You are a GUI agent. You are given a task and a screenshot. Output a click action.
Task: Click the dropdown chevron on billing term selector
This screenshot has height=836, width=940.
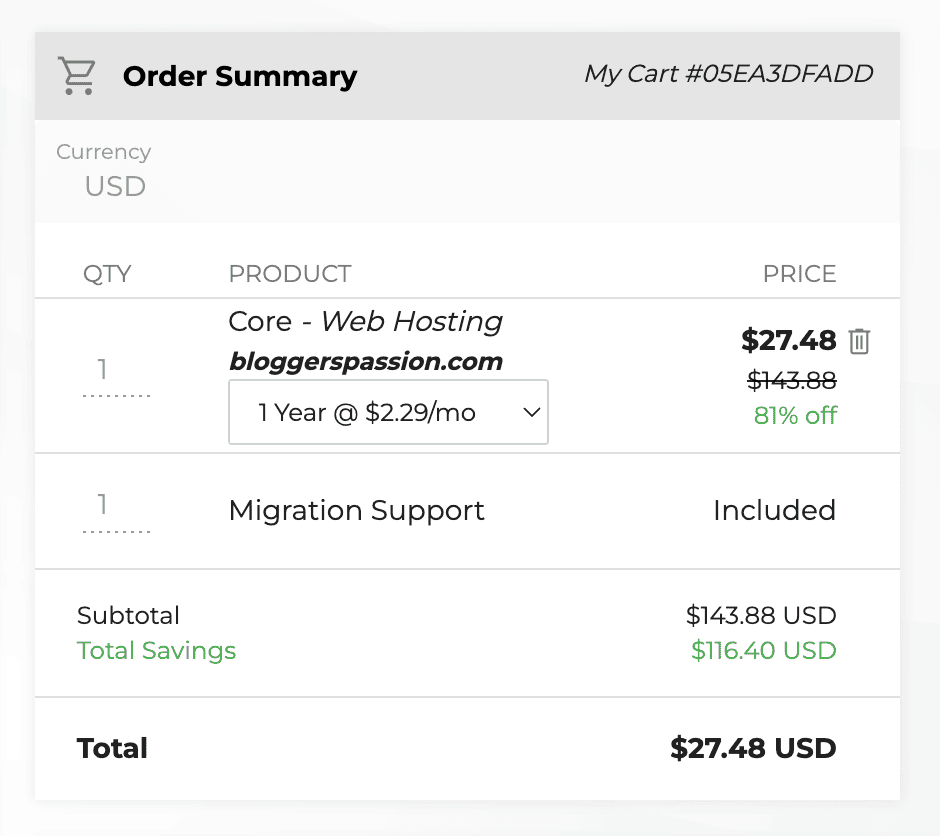point(530,411)
